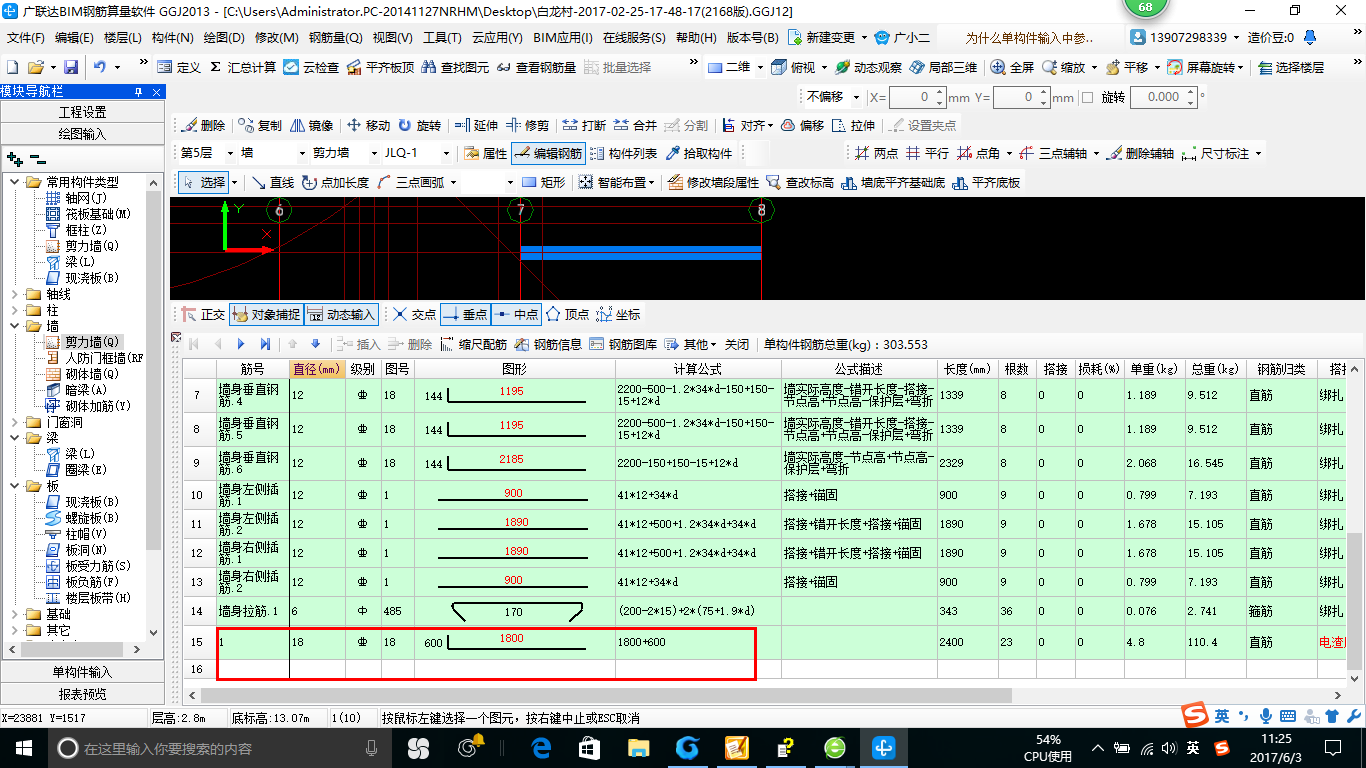The height and width of the screenshot is (768, 1366).
Task: Open the JLQ-1 component name dropdown
Action: coord(417,153)
